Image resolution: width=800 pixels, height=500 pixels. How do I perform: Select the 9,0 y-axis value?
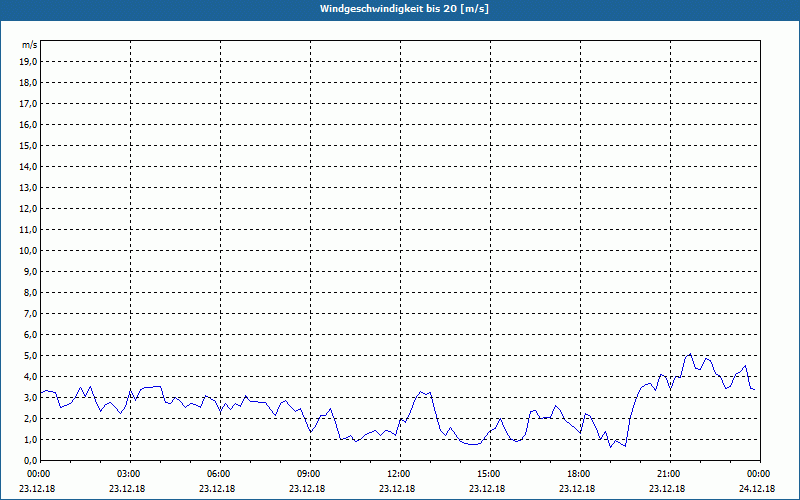coord(30,271)
